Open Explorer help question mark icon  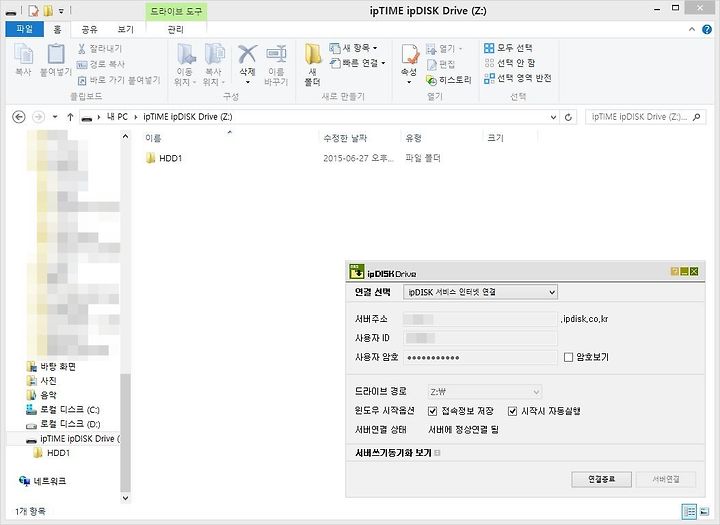tap(707, 29)
